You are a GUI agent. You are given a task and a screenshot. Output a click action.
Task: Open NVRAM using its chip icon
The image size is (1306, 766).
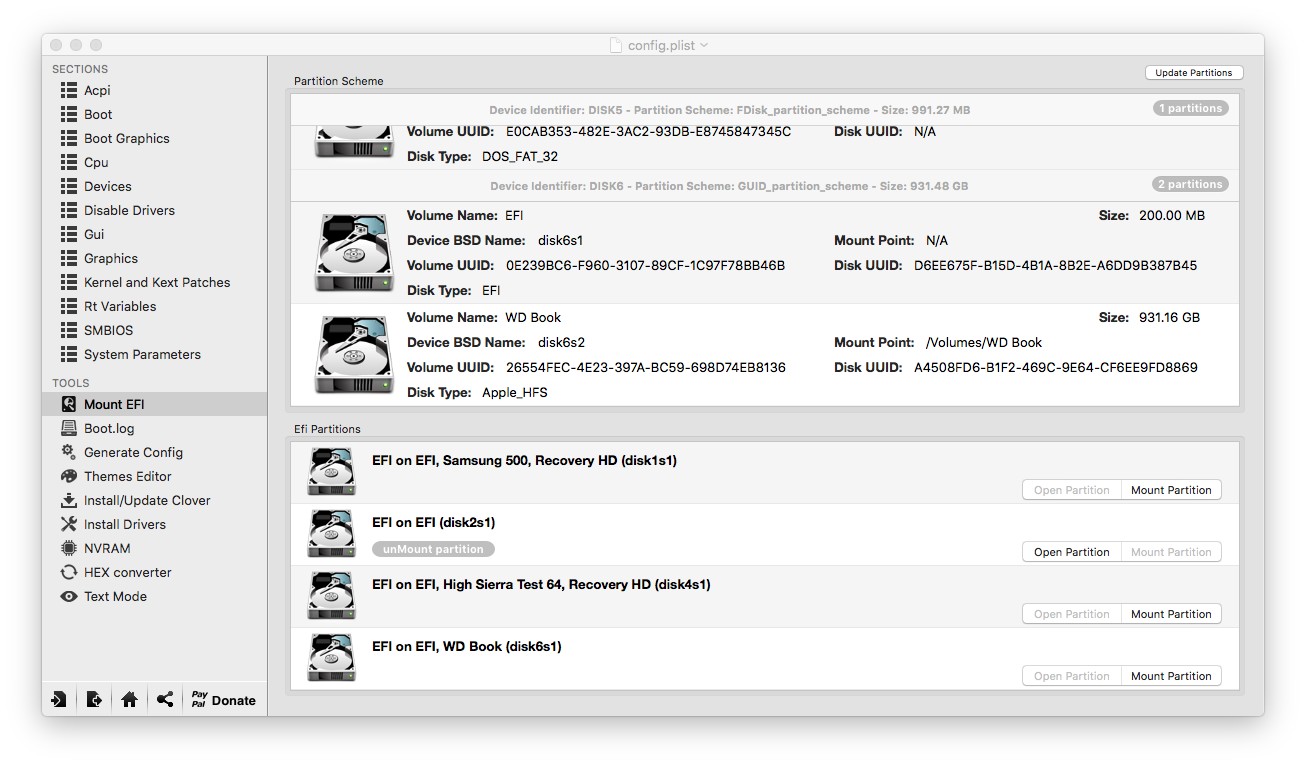[69, 548]
